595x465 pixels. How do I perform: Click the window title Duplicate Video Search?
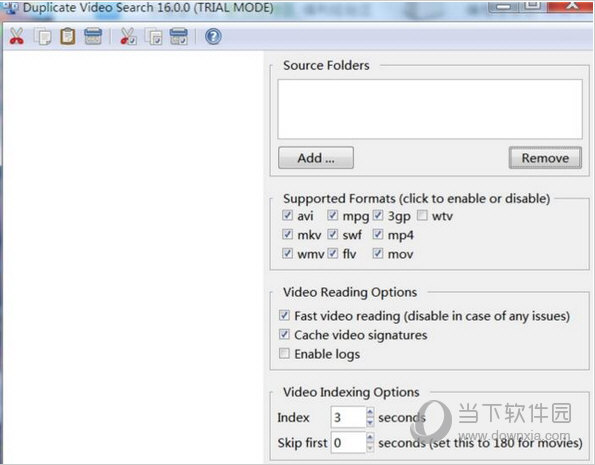click(x=148, y=8)
